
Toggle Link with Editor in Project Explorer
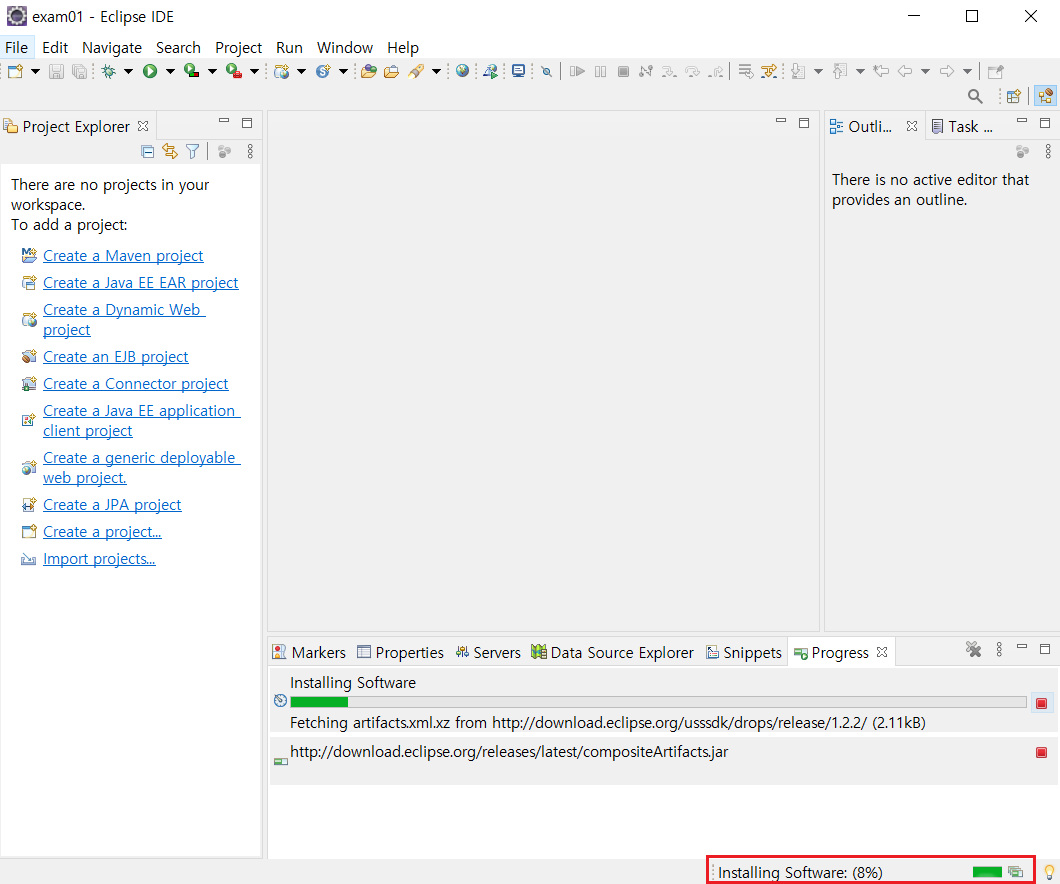[170, 151]
